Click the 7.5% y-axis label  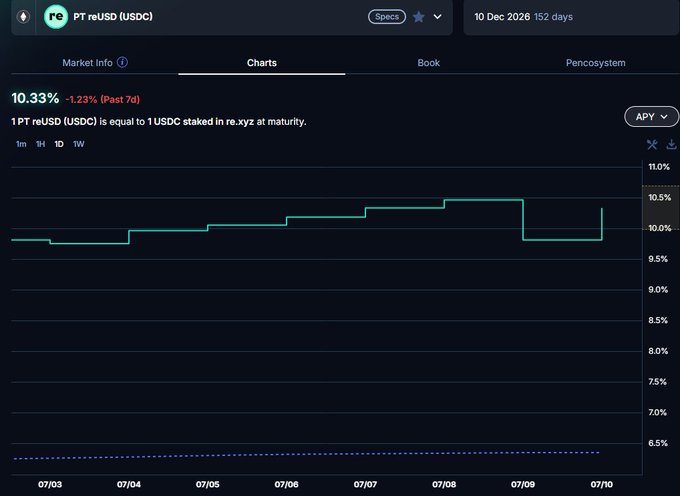658,382
